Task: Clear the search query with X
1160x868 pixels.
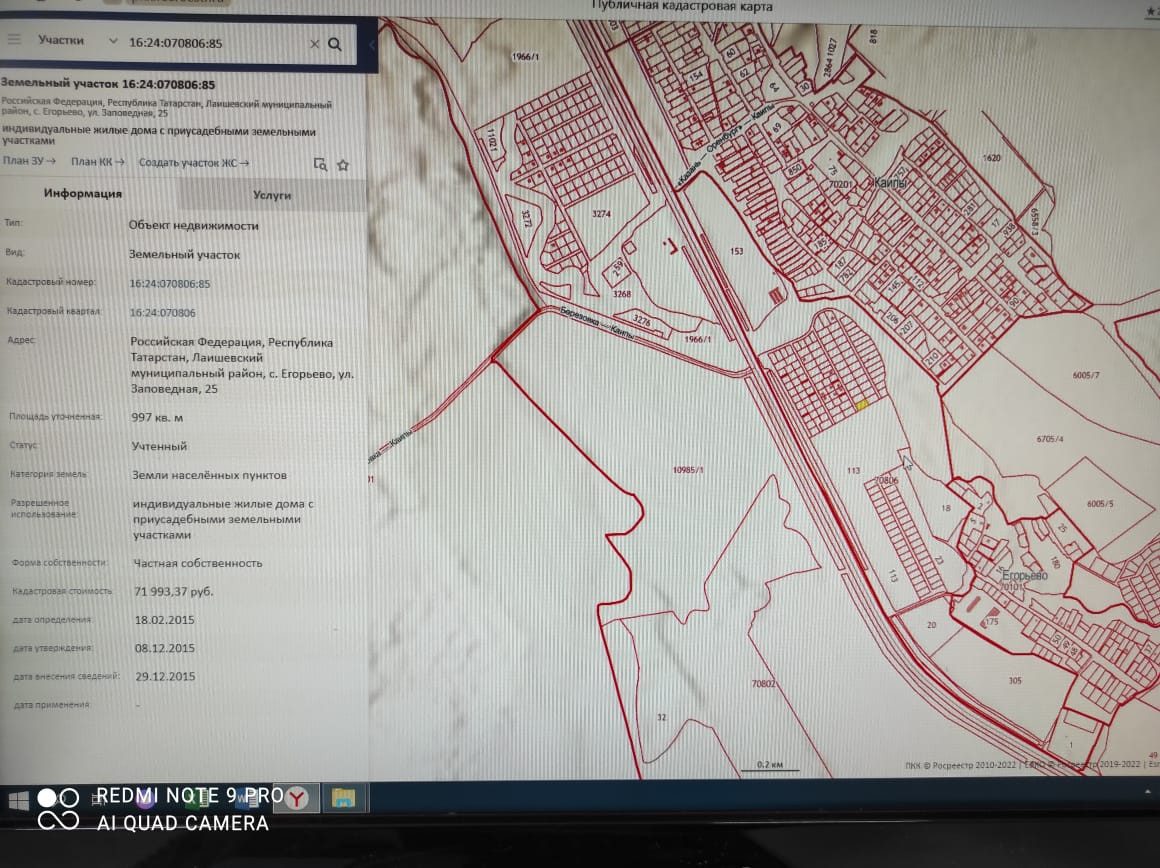Action: (314, 44)
